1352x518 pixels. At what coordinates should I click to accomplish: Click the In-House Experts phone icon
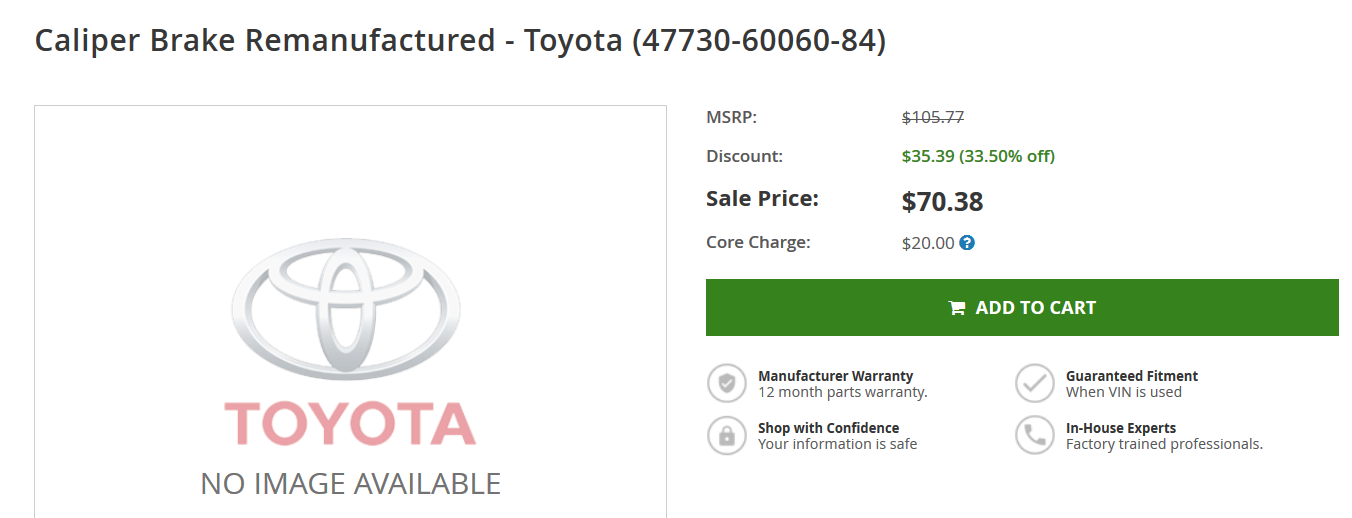1035,435
